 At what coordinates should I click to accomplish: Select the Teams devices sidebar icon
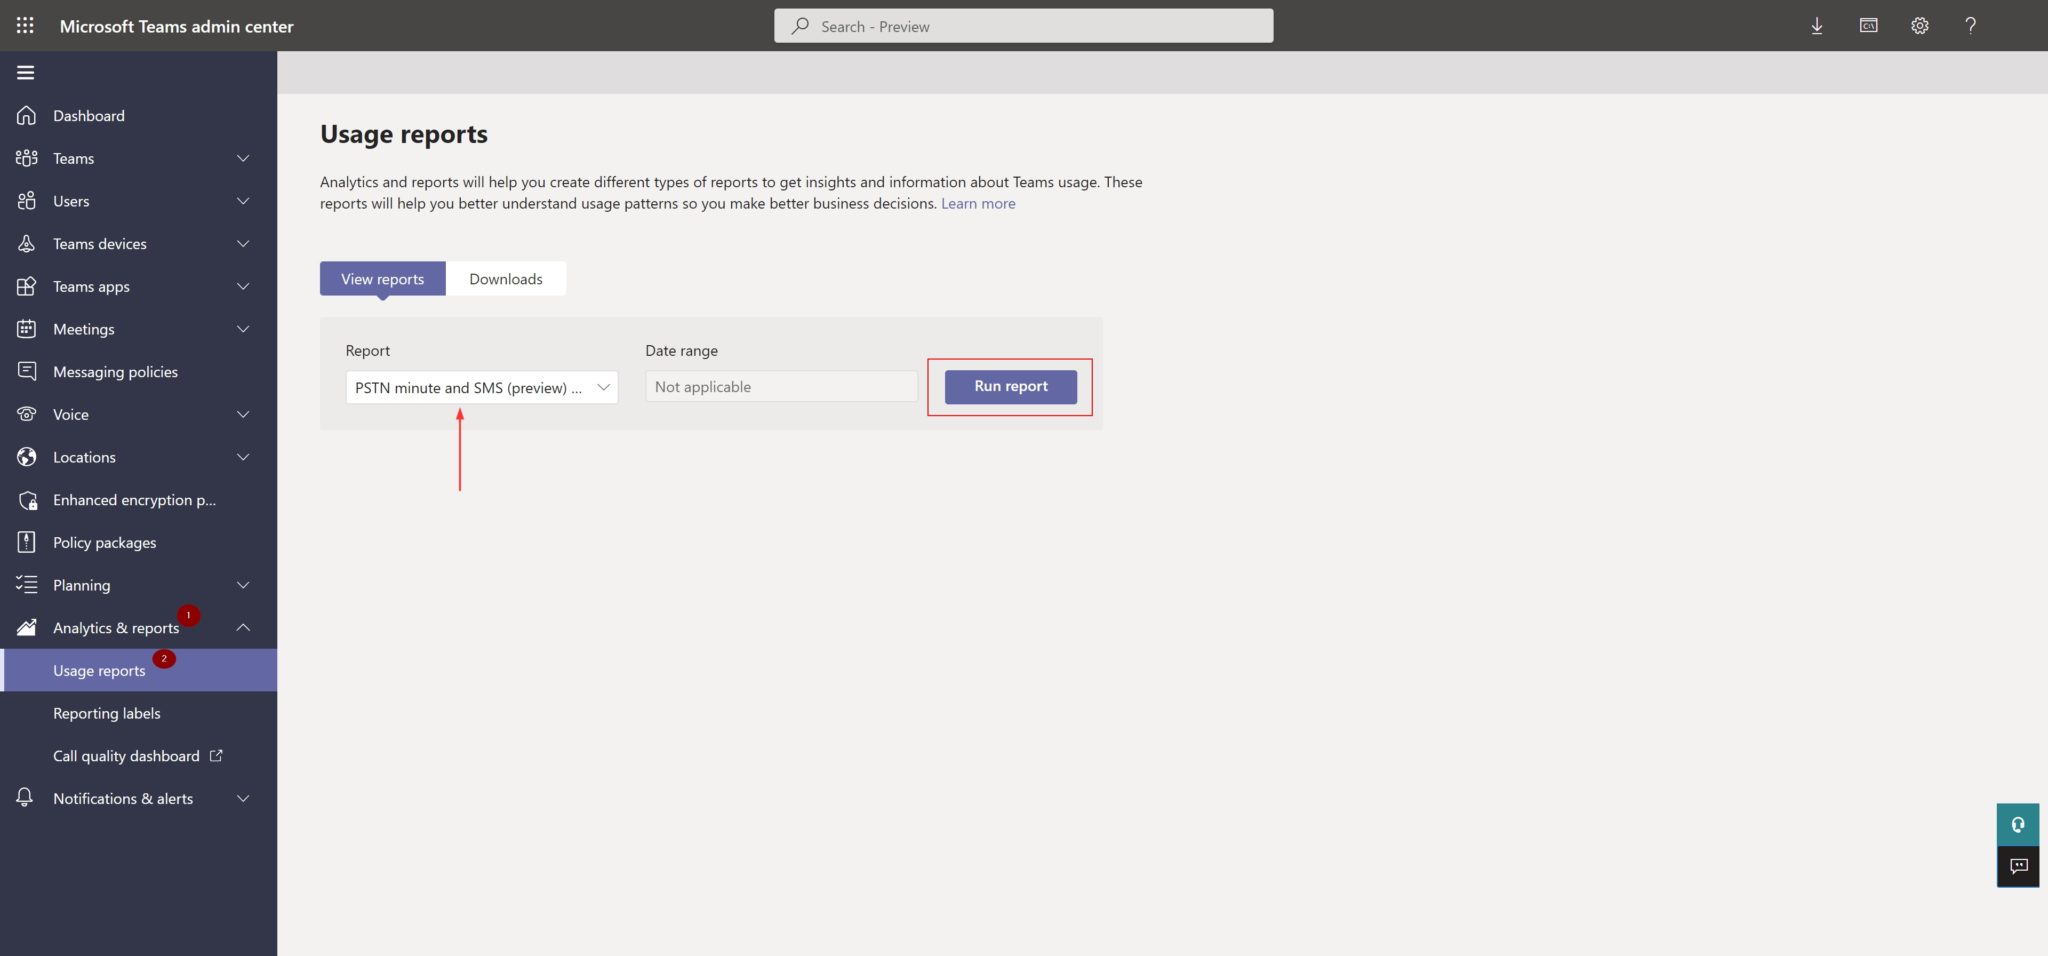point(26,243)
